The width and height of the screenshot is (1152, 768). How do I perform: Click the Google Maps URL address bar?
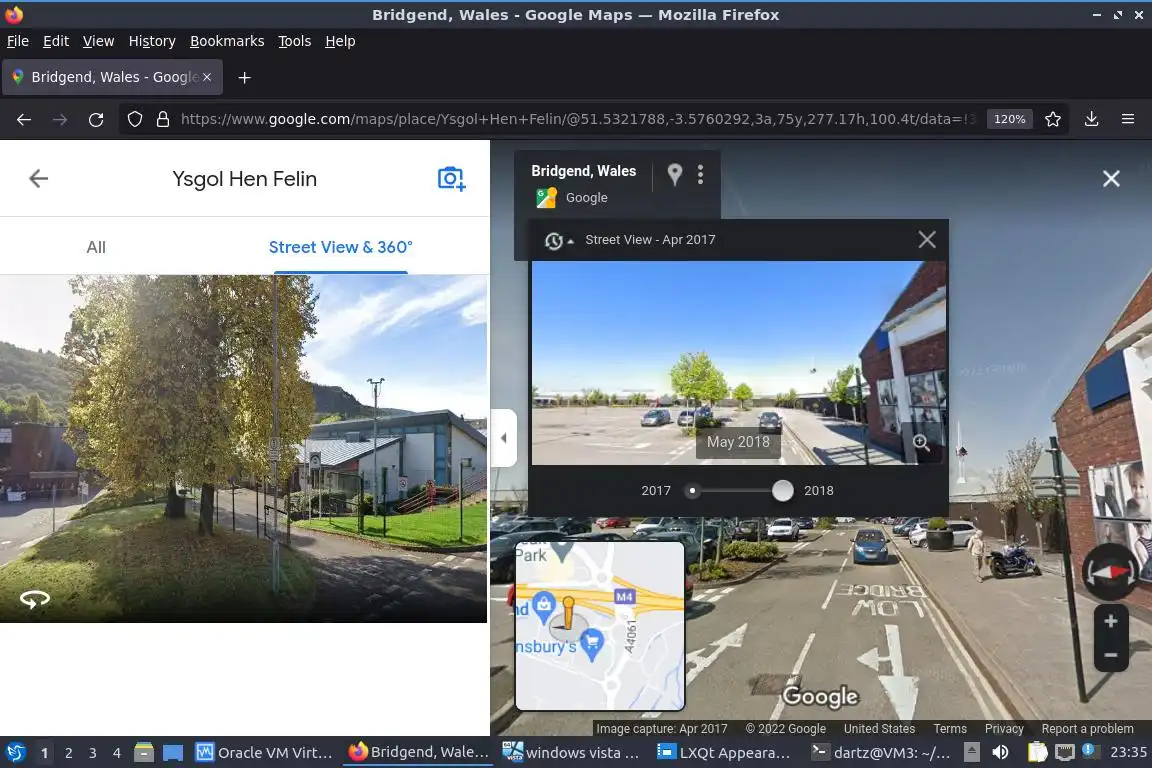[x=577, y=119]
